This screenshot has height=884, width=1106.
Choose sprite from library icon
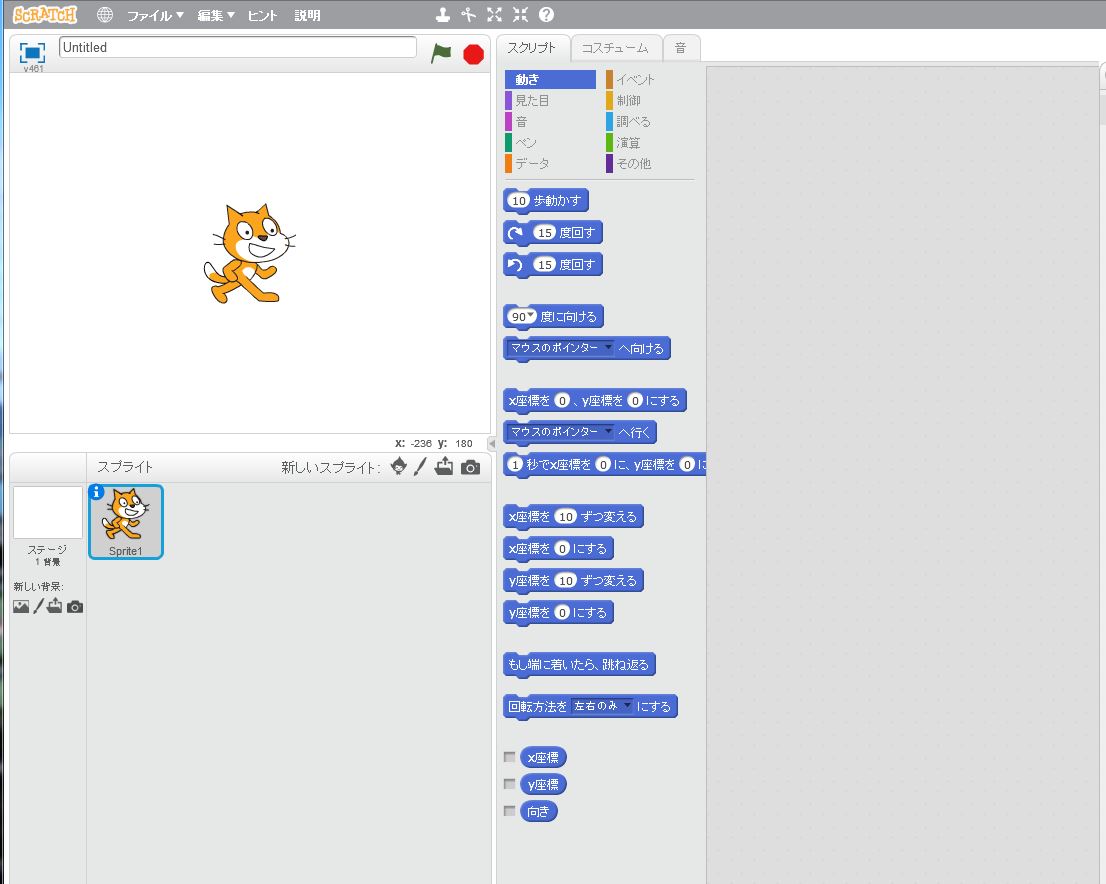point(399,466)
